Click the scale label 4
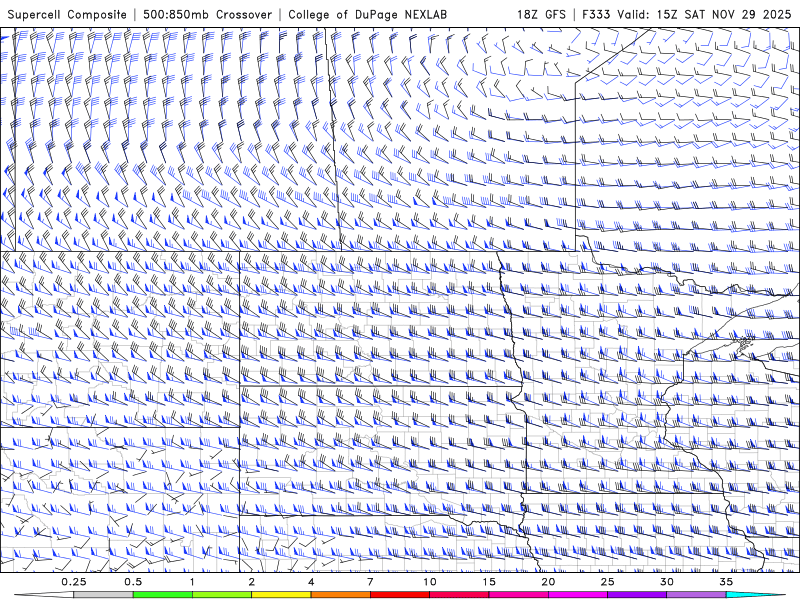 pos(311,582)
